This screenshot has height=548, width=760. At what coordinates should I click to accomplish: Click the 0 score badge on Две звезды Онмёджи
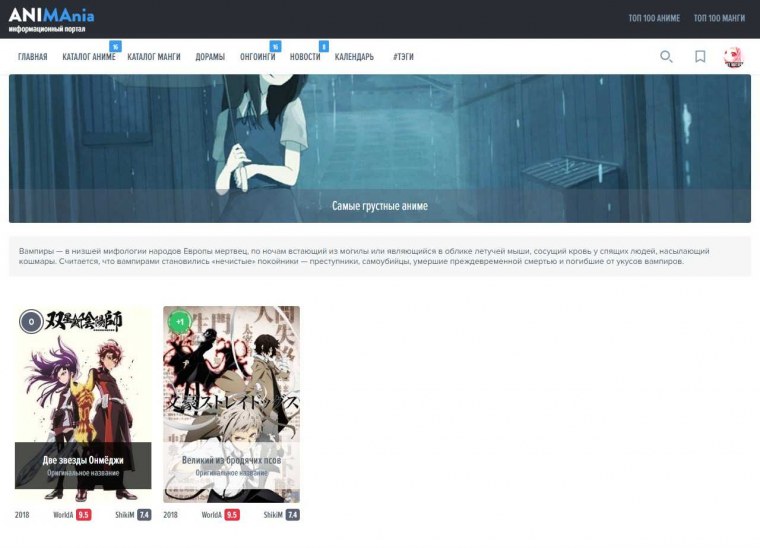click(31, 322)
